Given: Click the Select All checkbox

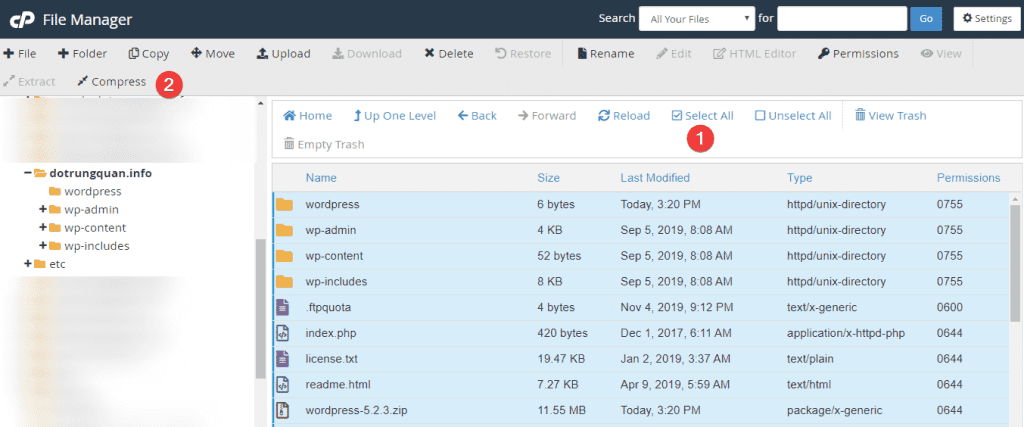Looking at the screenshot, I should (x=677, y=116).
